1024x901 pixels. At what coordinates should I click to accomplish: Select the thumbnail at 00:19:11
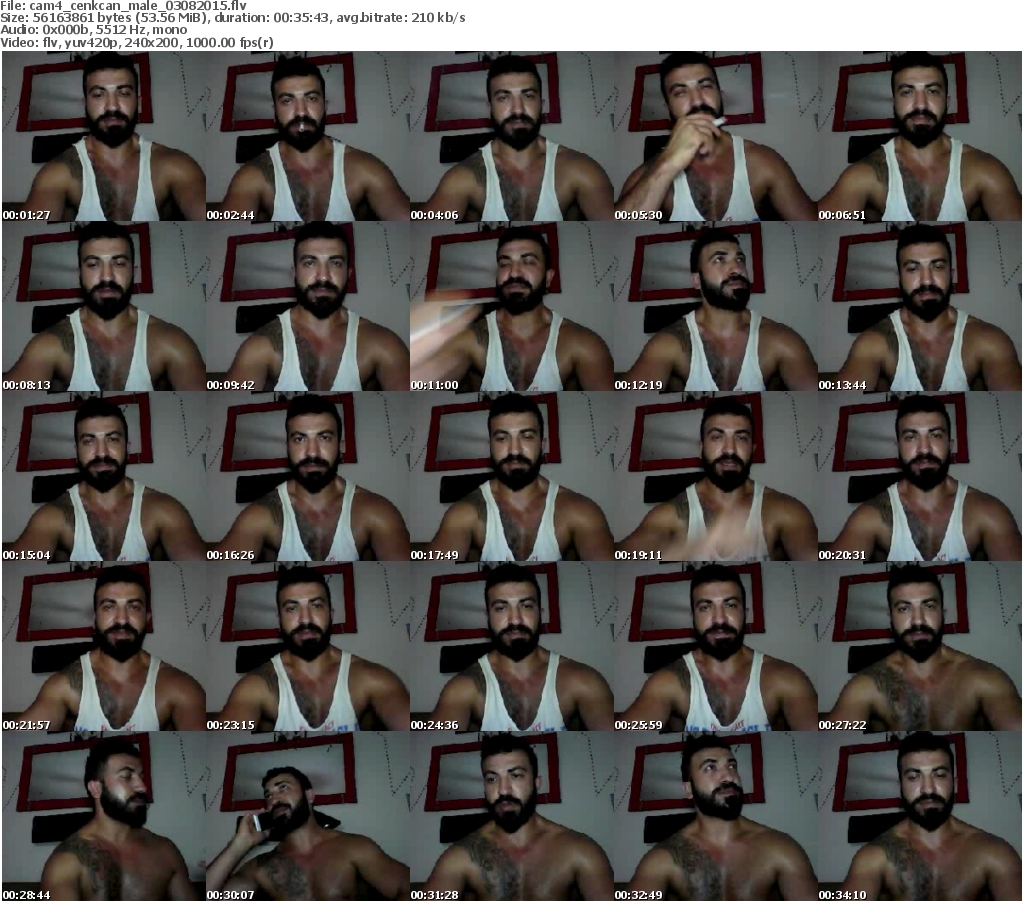(x=716, y=477)
